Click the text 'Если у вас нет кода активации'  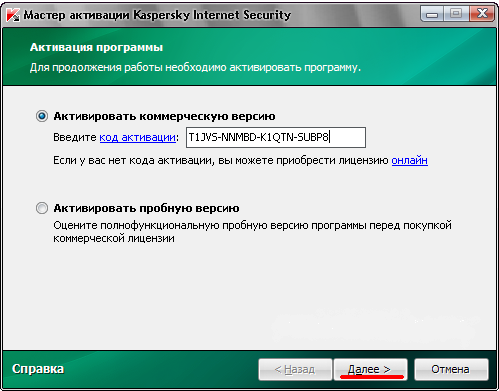[x=133, y=161]
